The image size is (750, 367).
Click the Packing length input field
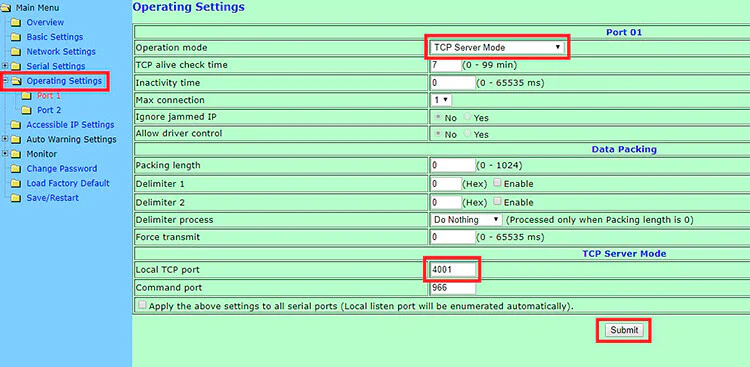coord(453,166)
